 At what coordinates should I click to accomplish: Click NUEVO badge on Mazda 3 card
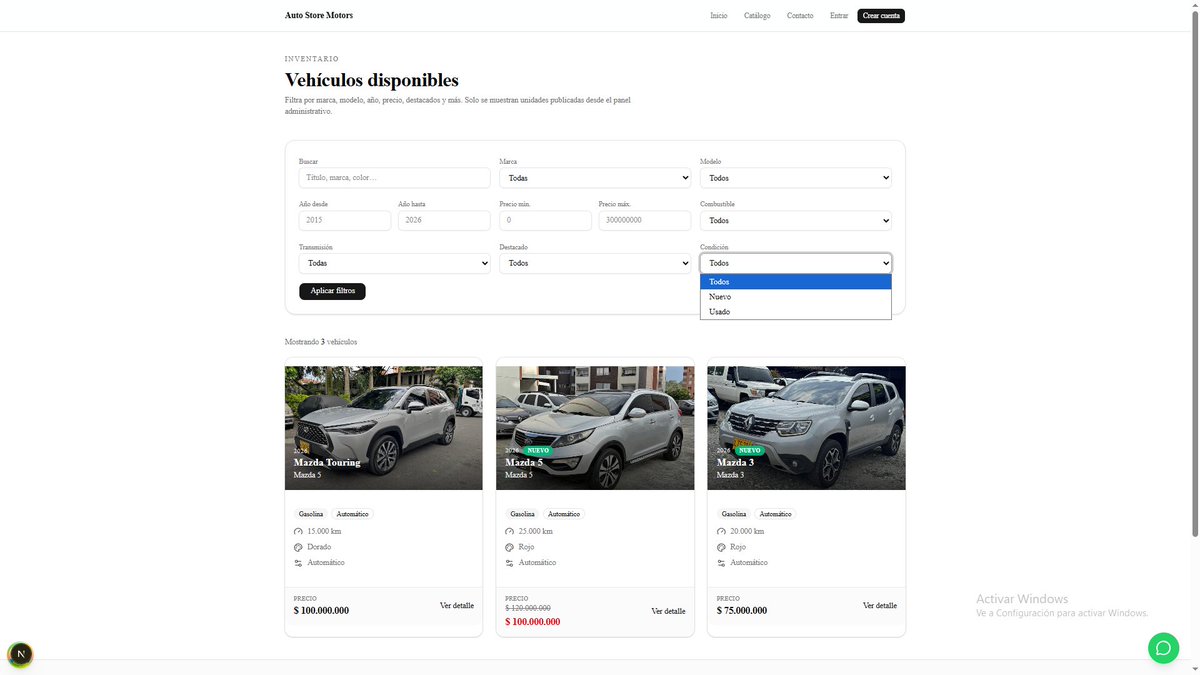pyautogui.click(x=750, y=451)
